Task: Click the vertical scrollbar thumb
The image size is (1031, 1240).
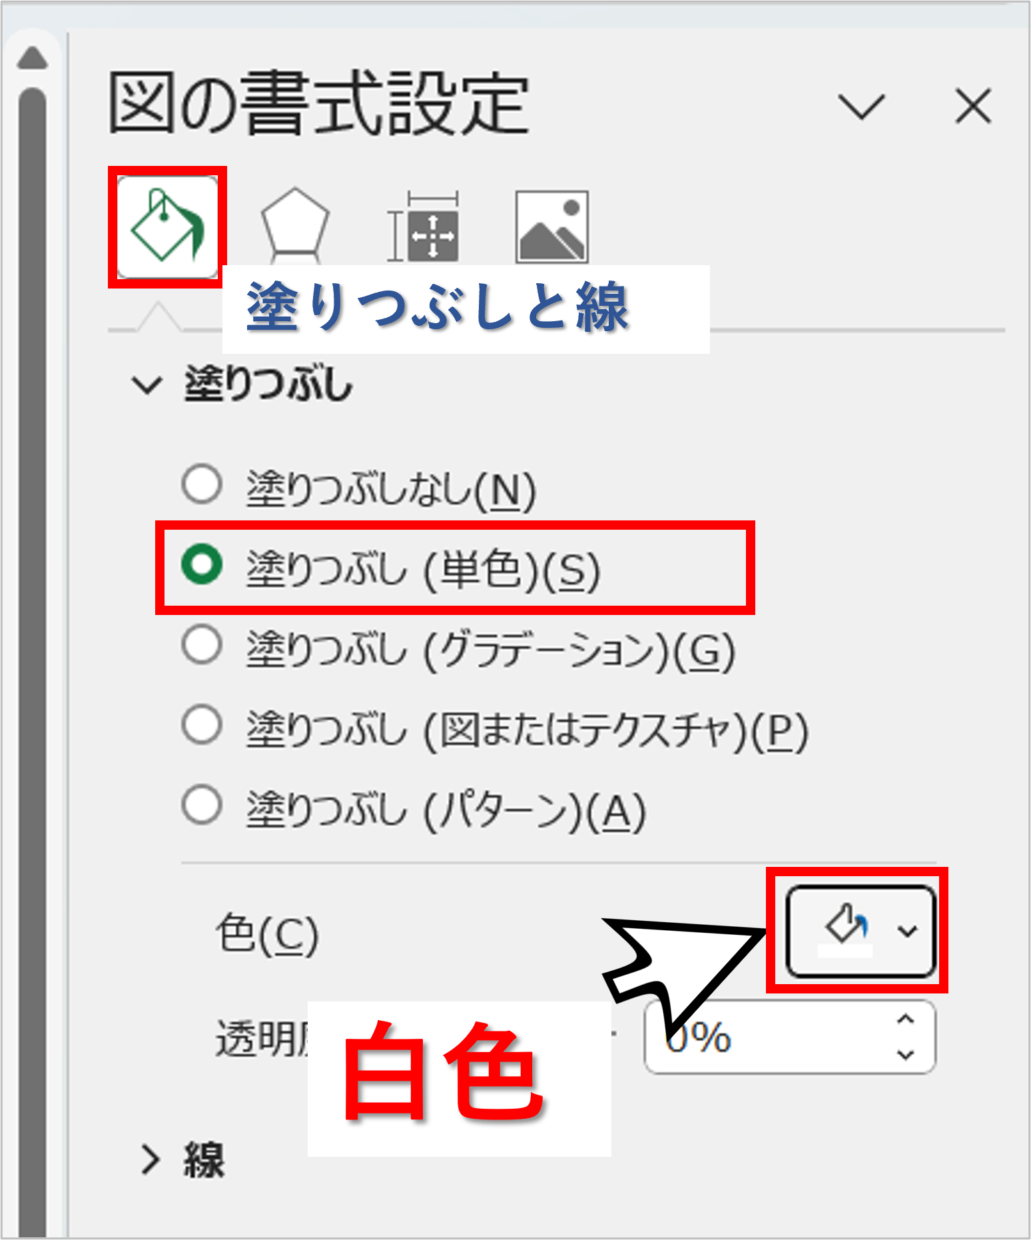Action: tap(33, 660)
